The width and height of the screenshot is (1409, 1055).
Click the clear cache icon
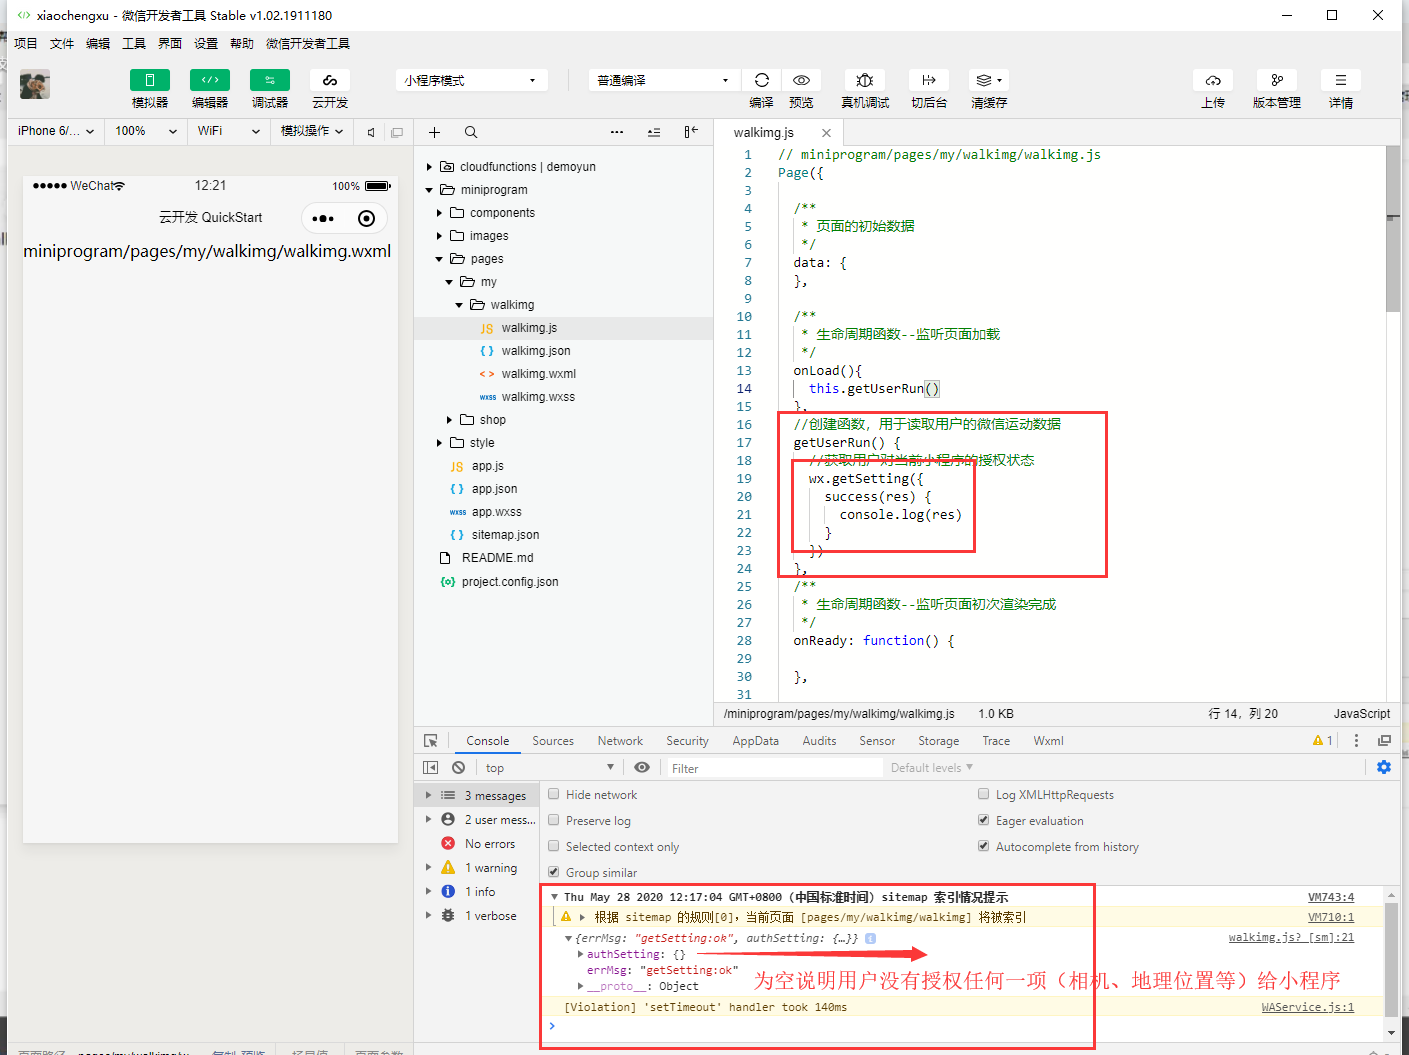pos(988,80)
